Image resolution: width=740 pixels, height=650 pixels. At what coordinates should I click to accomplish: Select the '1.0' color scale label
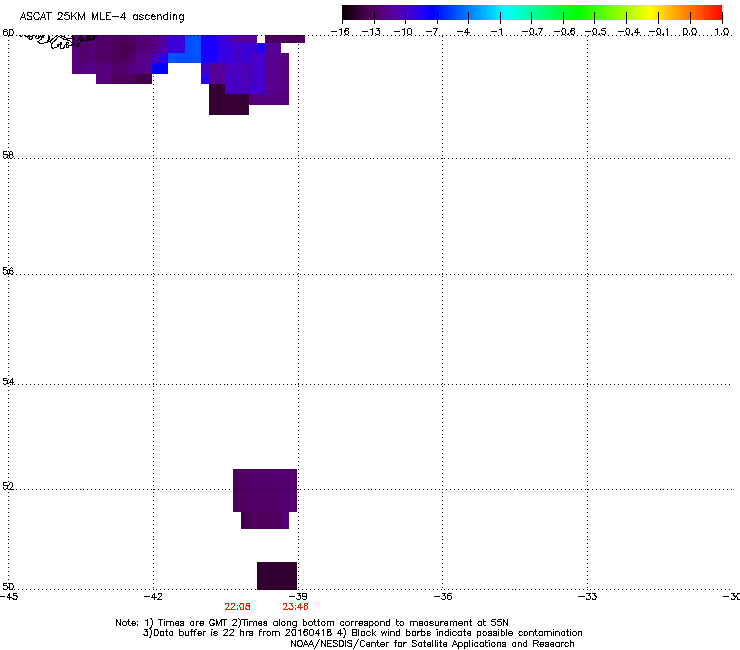coord(722,32)
